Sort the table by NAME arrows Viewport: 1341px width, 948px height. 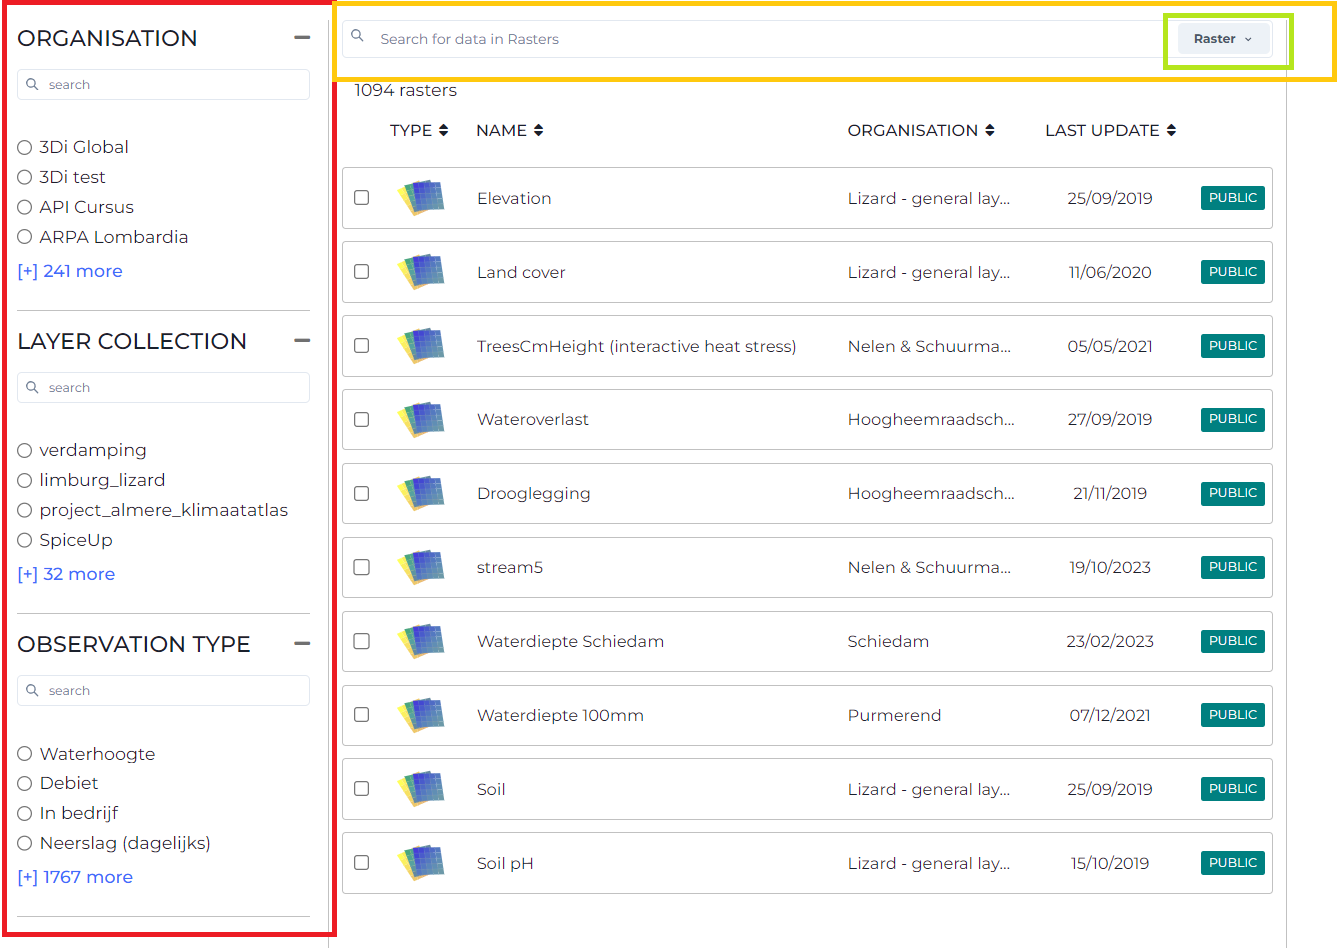[538, 130]
